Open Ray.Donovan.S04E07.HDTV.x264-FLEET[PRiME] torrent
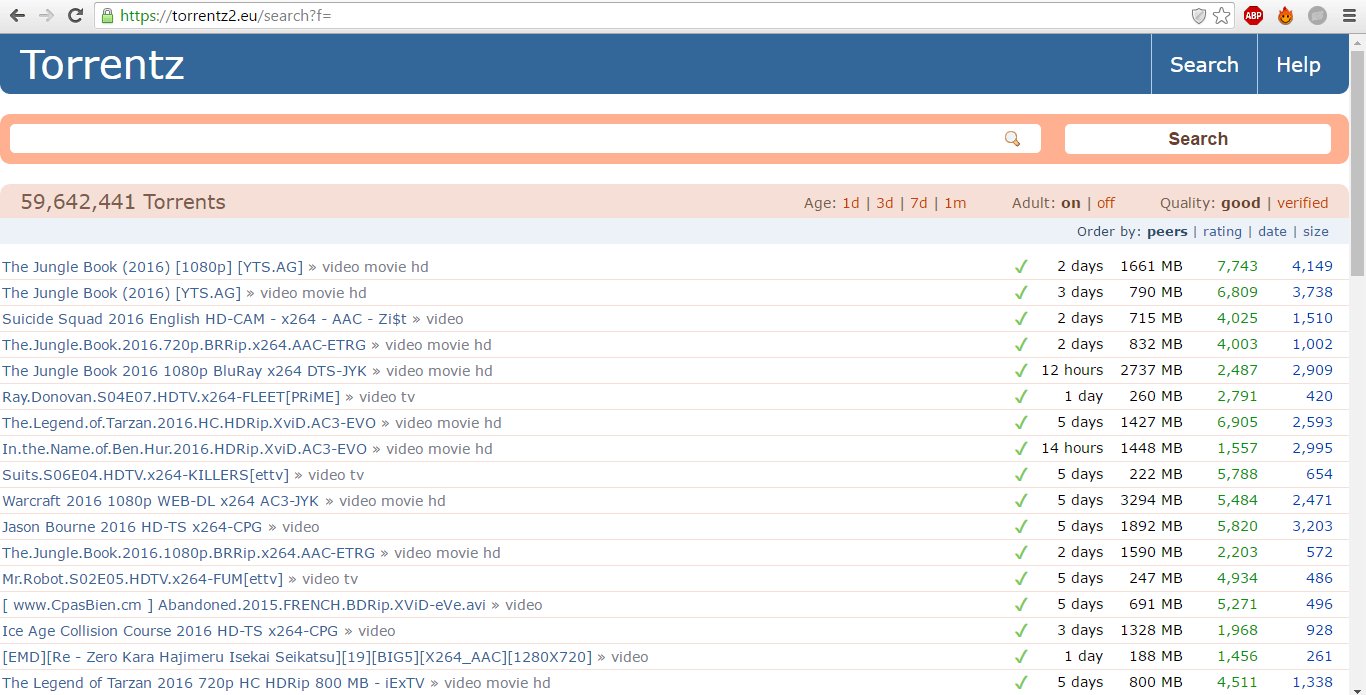The image size is (1366, 695). point(171,397)
